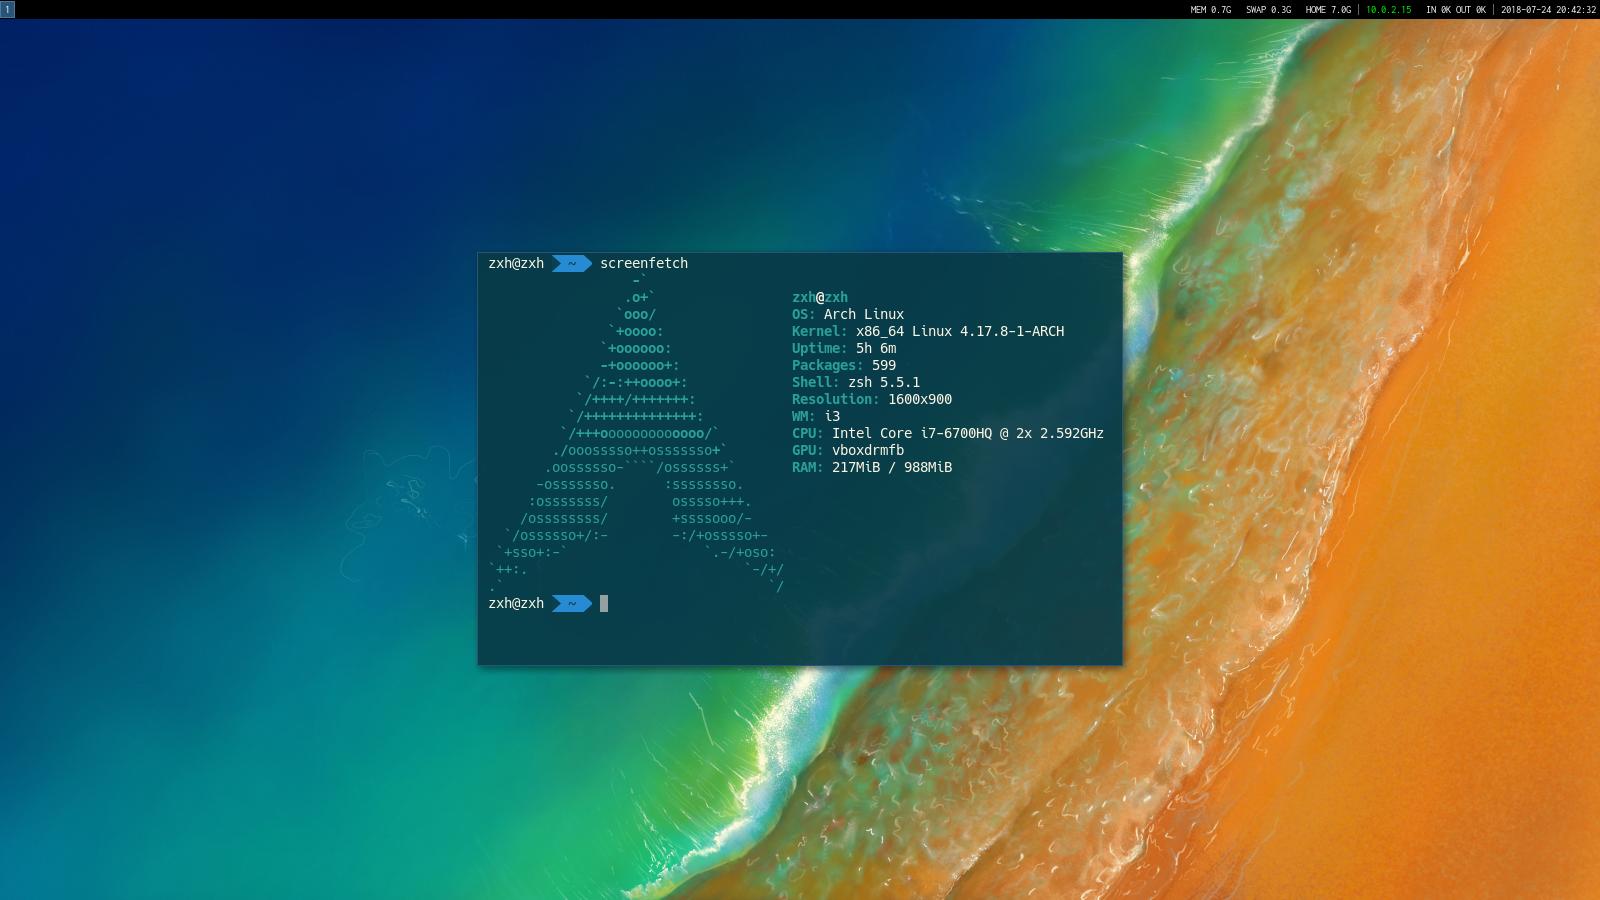Click the green IP address 10.0.2.15
1600x900 pixels.
[1388, 10]
